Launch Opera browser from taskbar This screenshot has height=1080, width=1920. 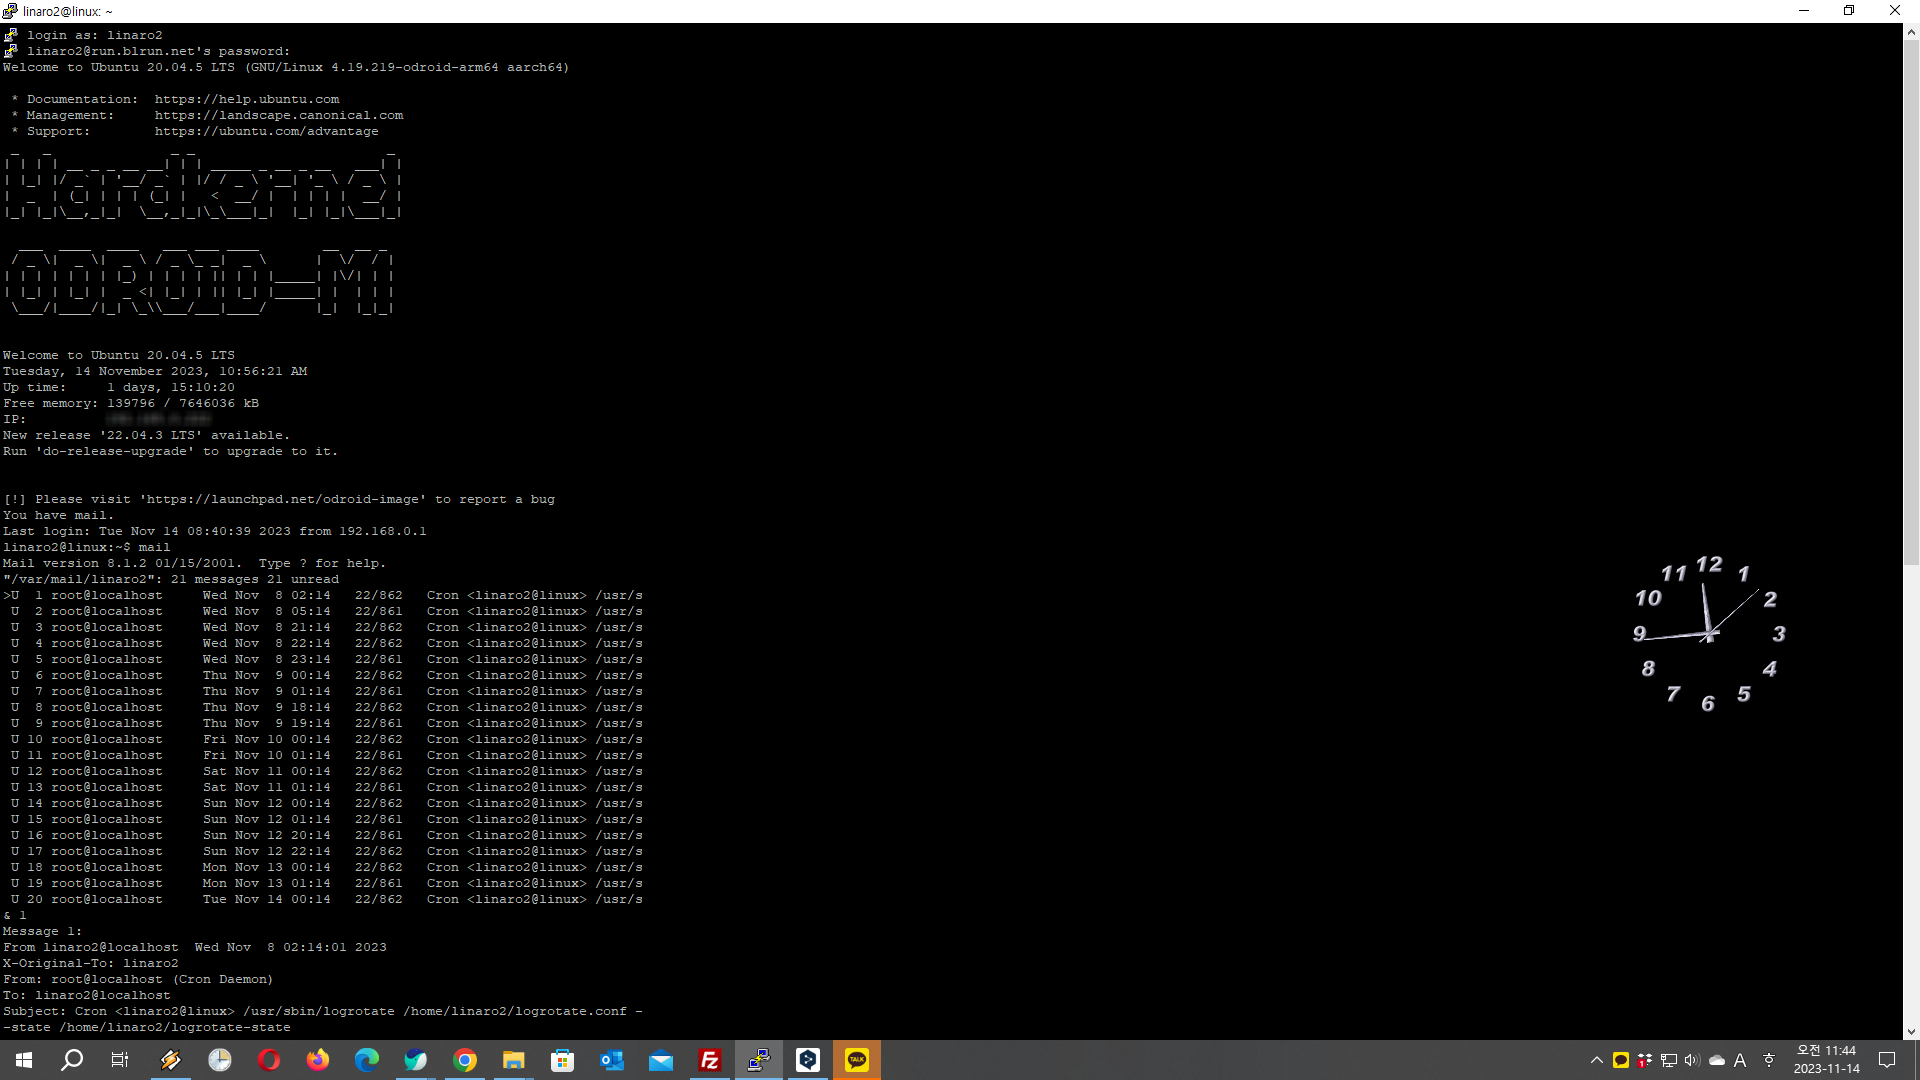(x=268, y=1060)
